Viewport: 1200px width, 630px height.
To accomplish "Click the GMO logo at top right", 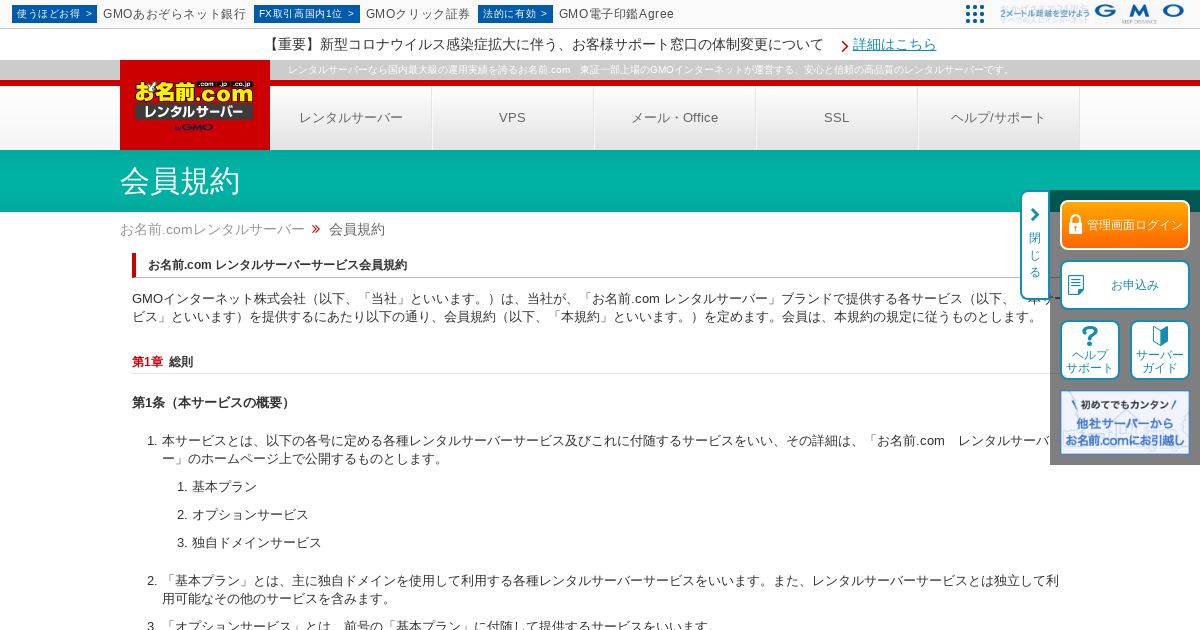I will tap(1139, 12).
